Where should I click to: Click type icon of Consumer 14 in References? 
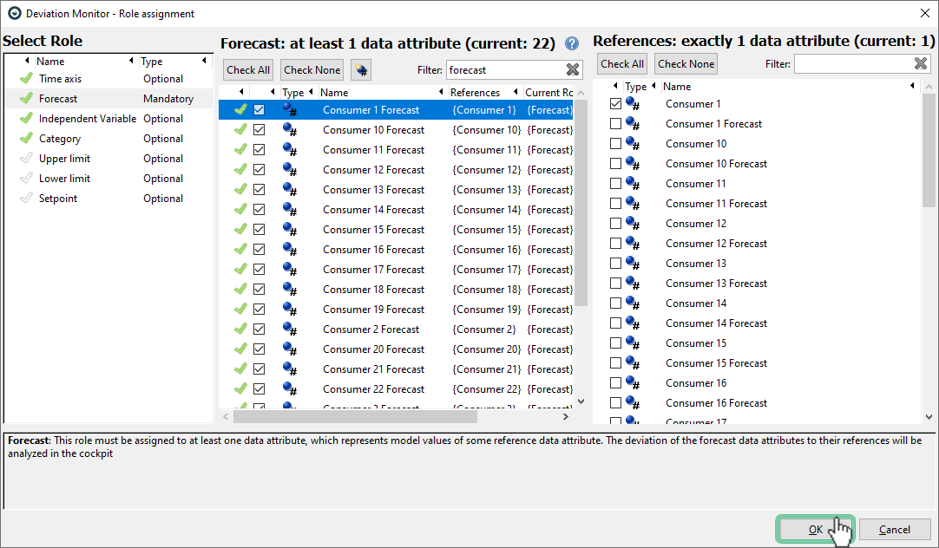tap(632, 303)
